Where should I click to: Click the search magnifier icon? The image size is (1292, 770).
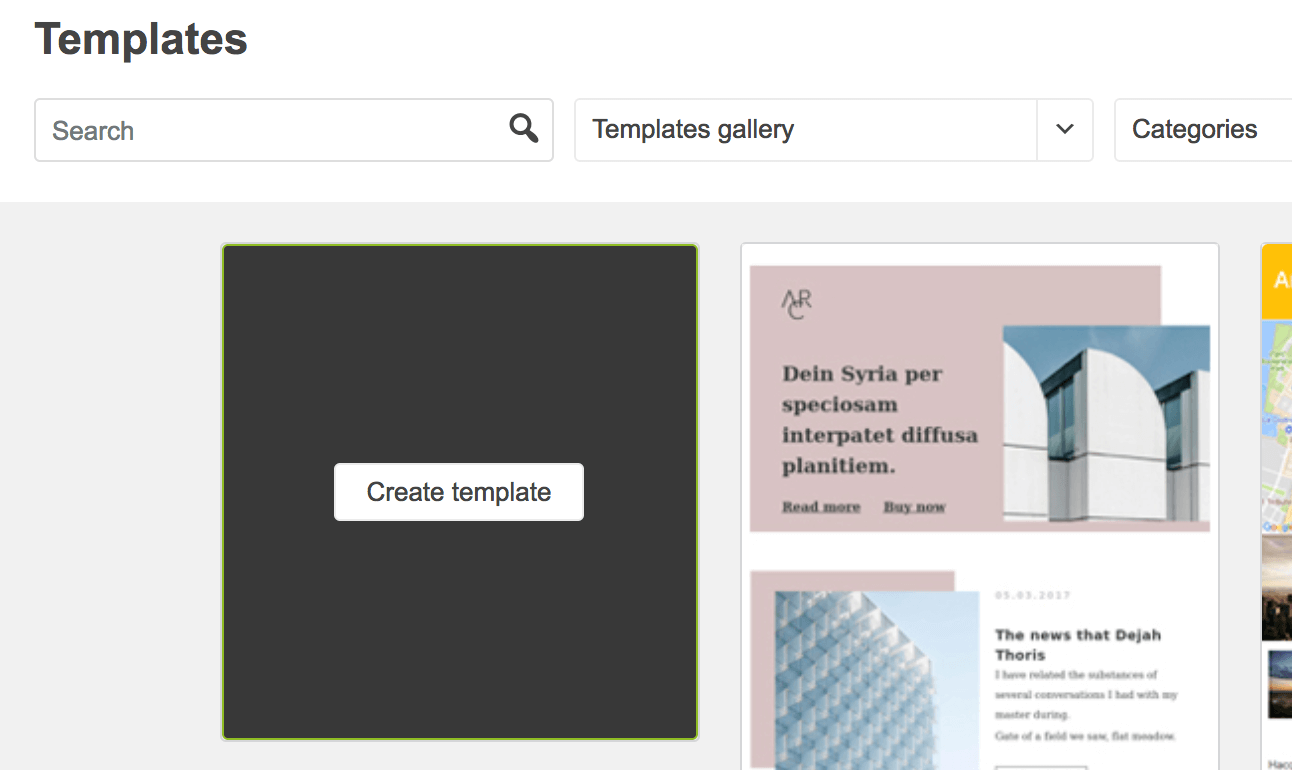523,128
